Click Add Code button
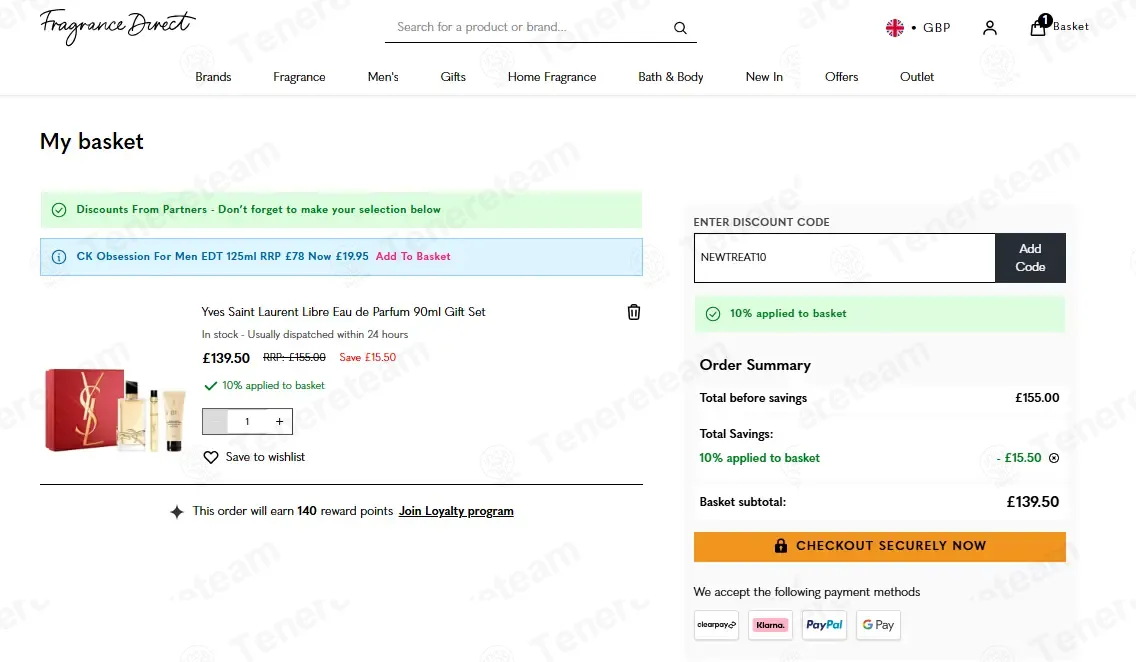Viewport: 1136px width, 662px height. pos(1030,258)
